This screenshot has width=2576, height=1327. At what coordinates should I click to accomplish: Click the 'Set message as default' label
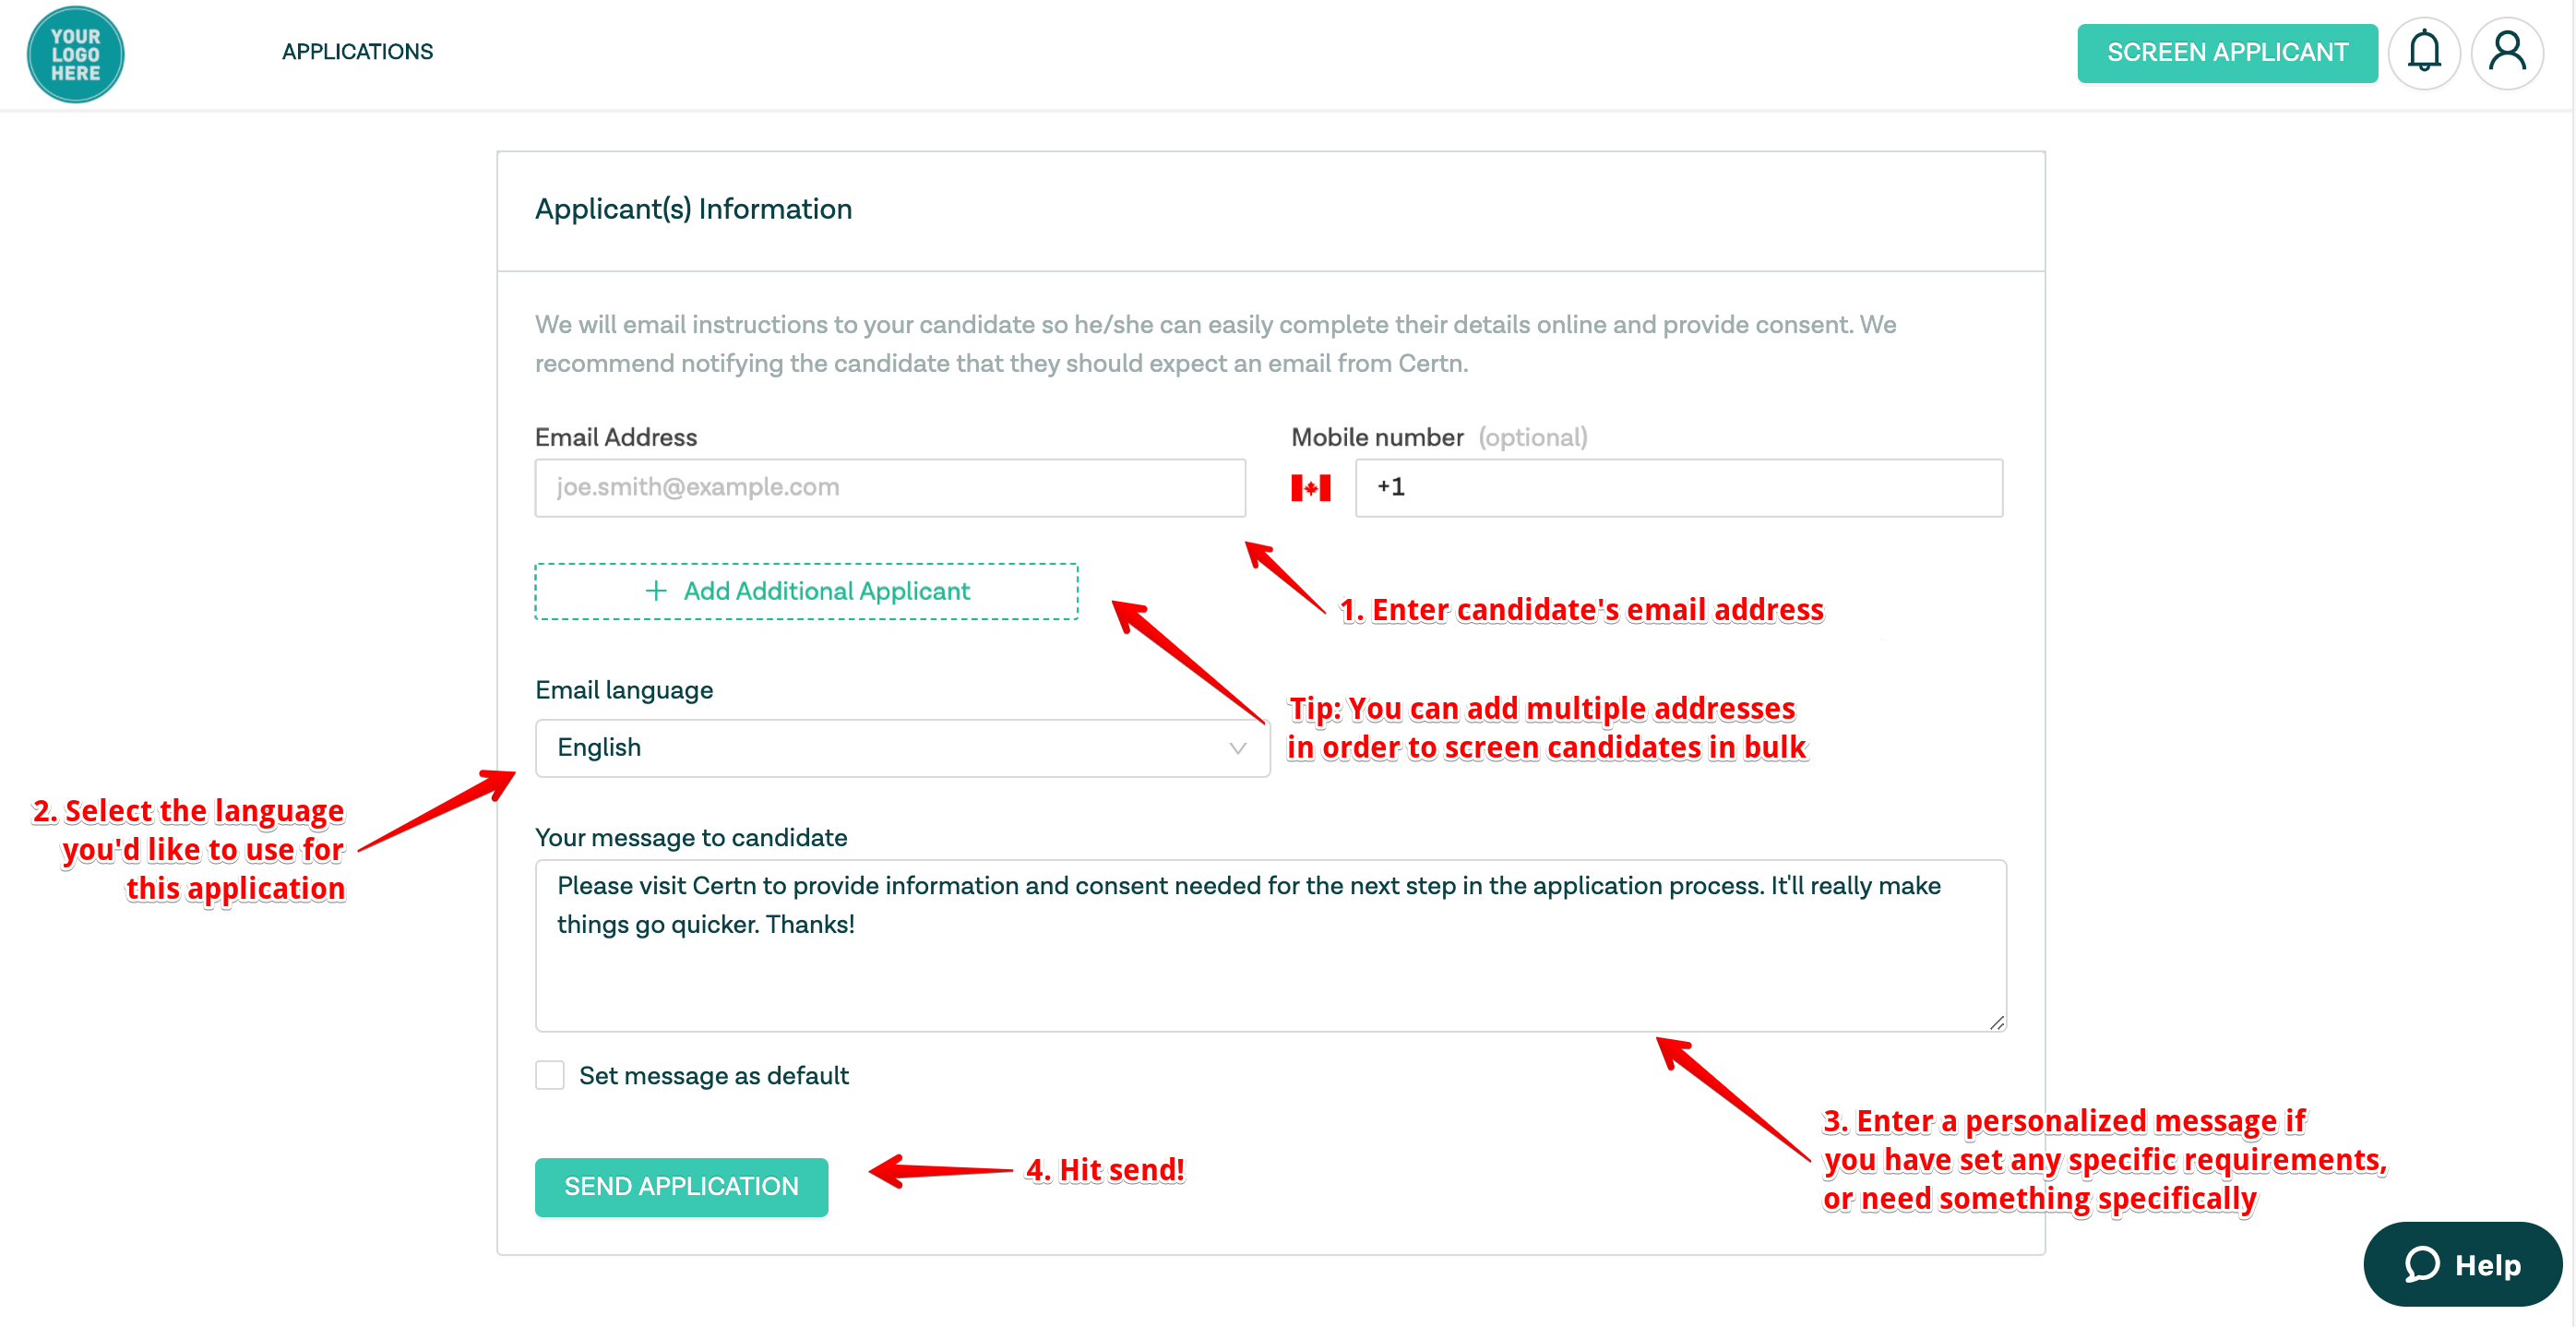point(713,1075)
